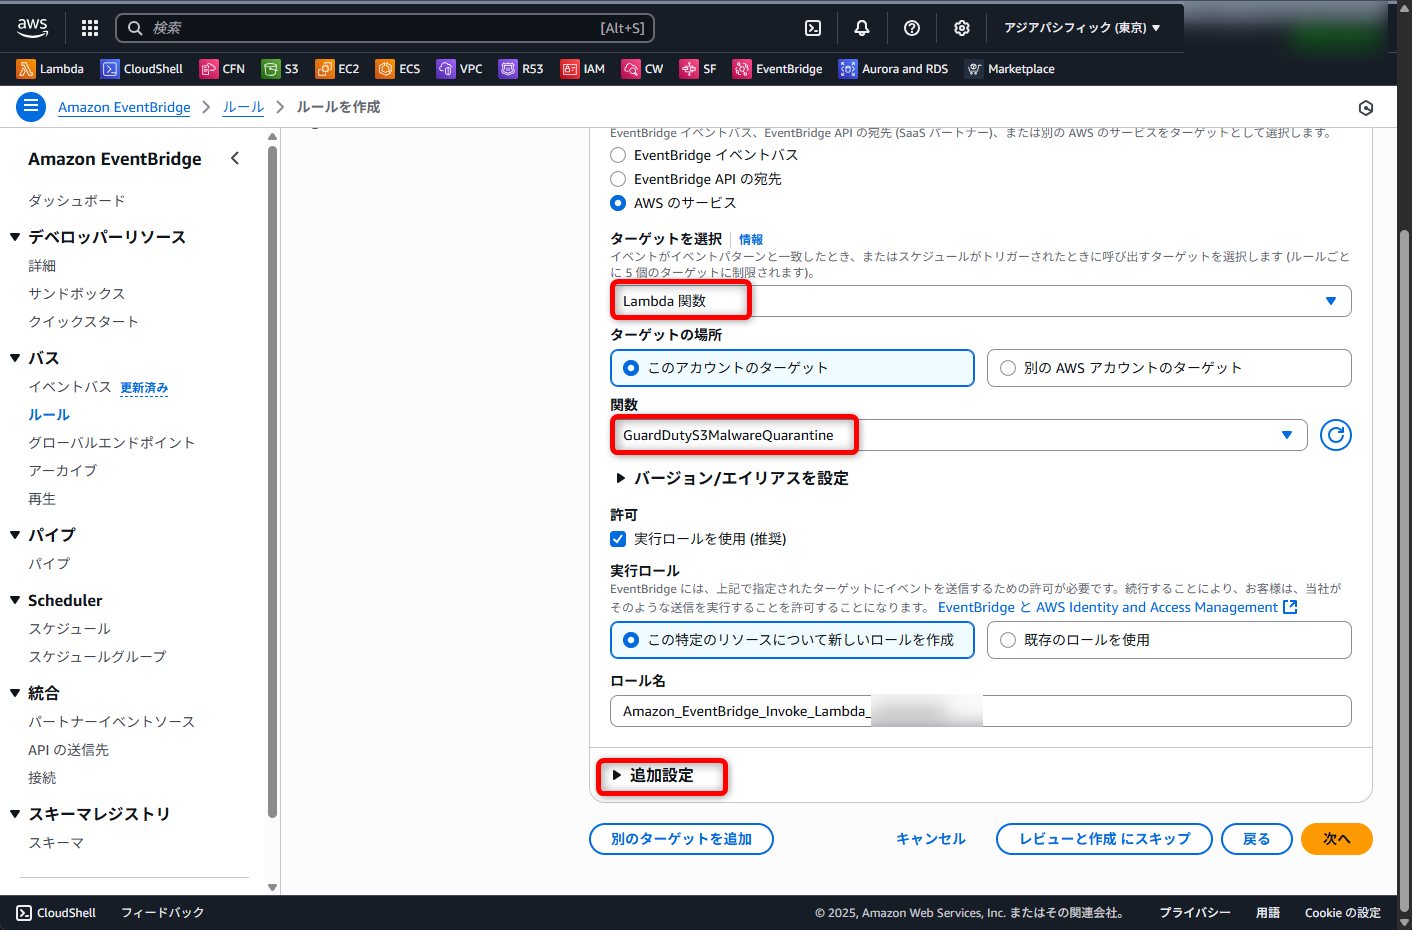Expand バージョン/エイリアスを設定 section

(732, 478)
